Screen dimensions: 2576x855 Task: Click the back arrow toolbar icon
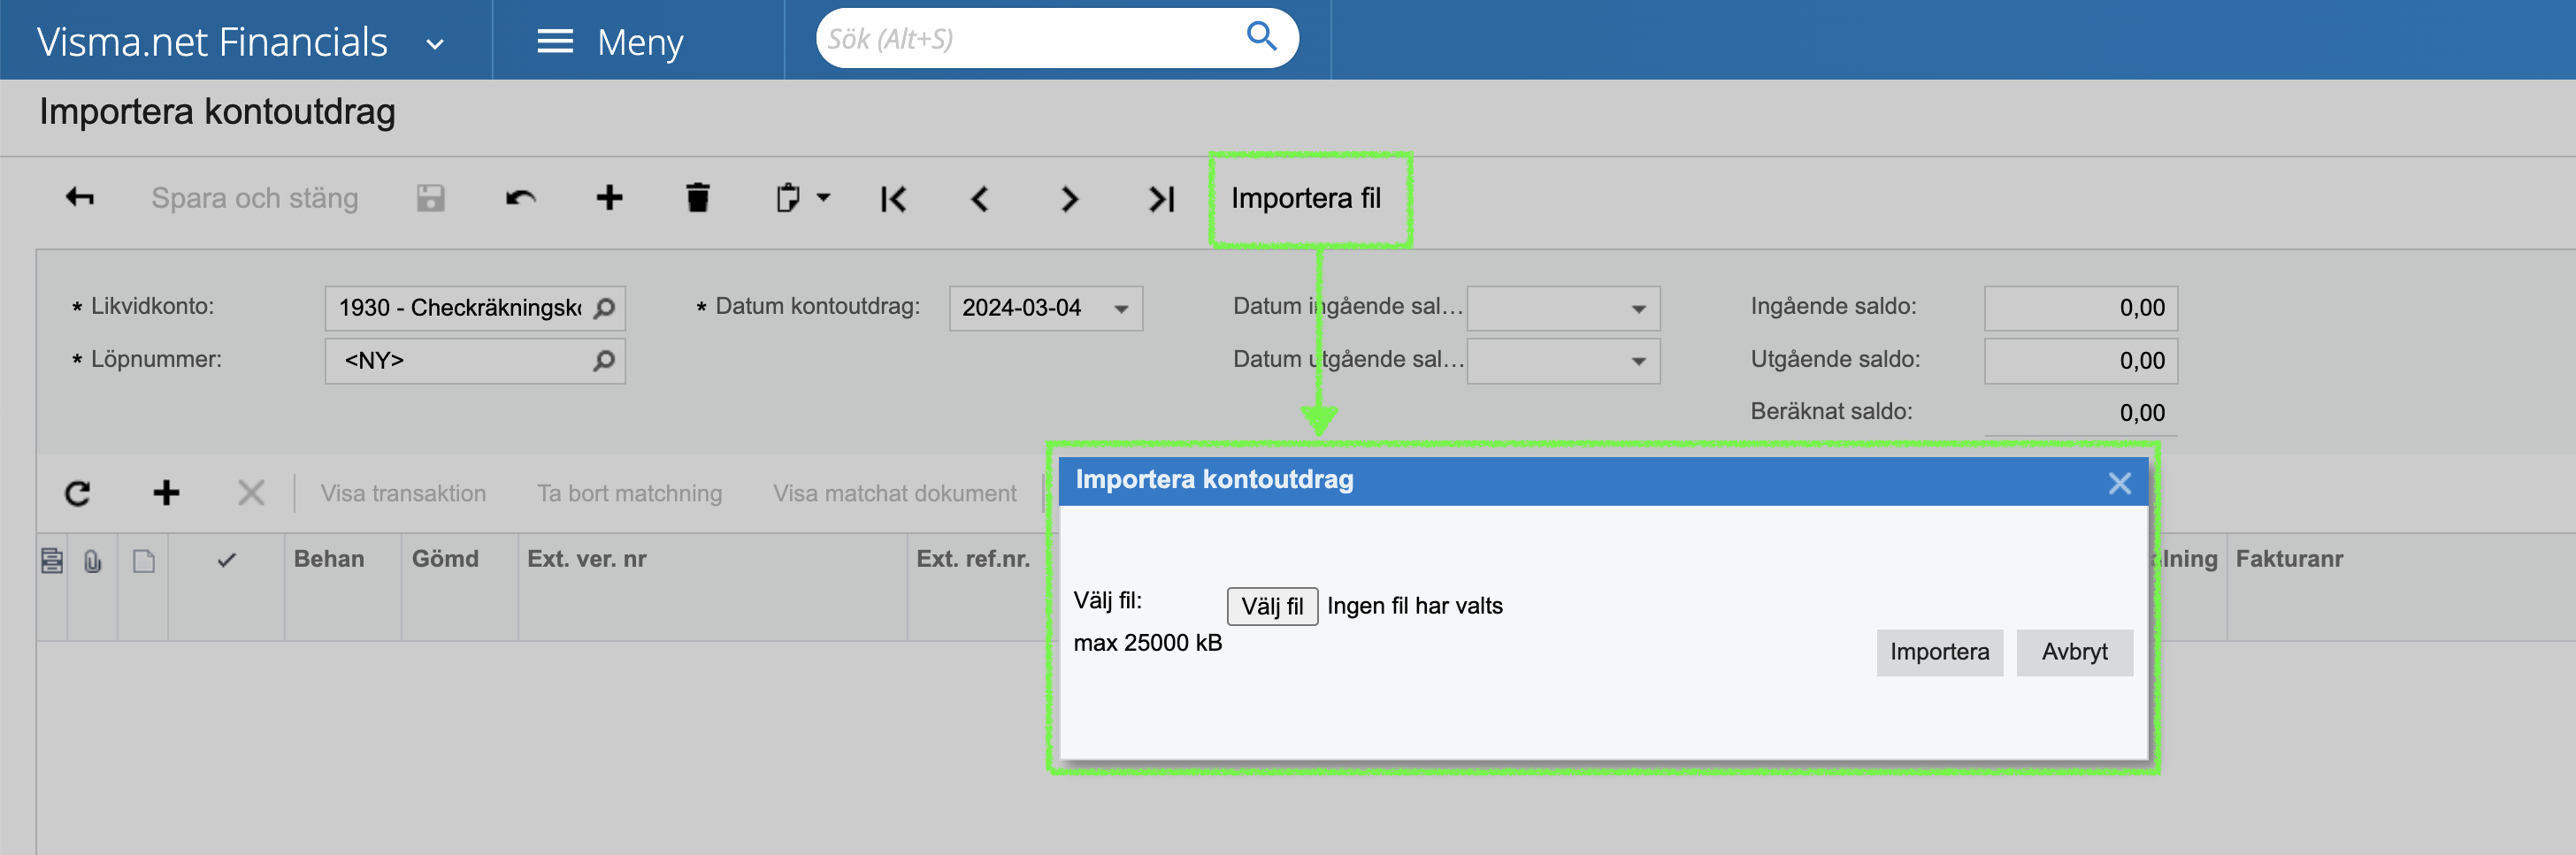tap(80, 198)
